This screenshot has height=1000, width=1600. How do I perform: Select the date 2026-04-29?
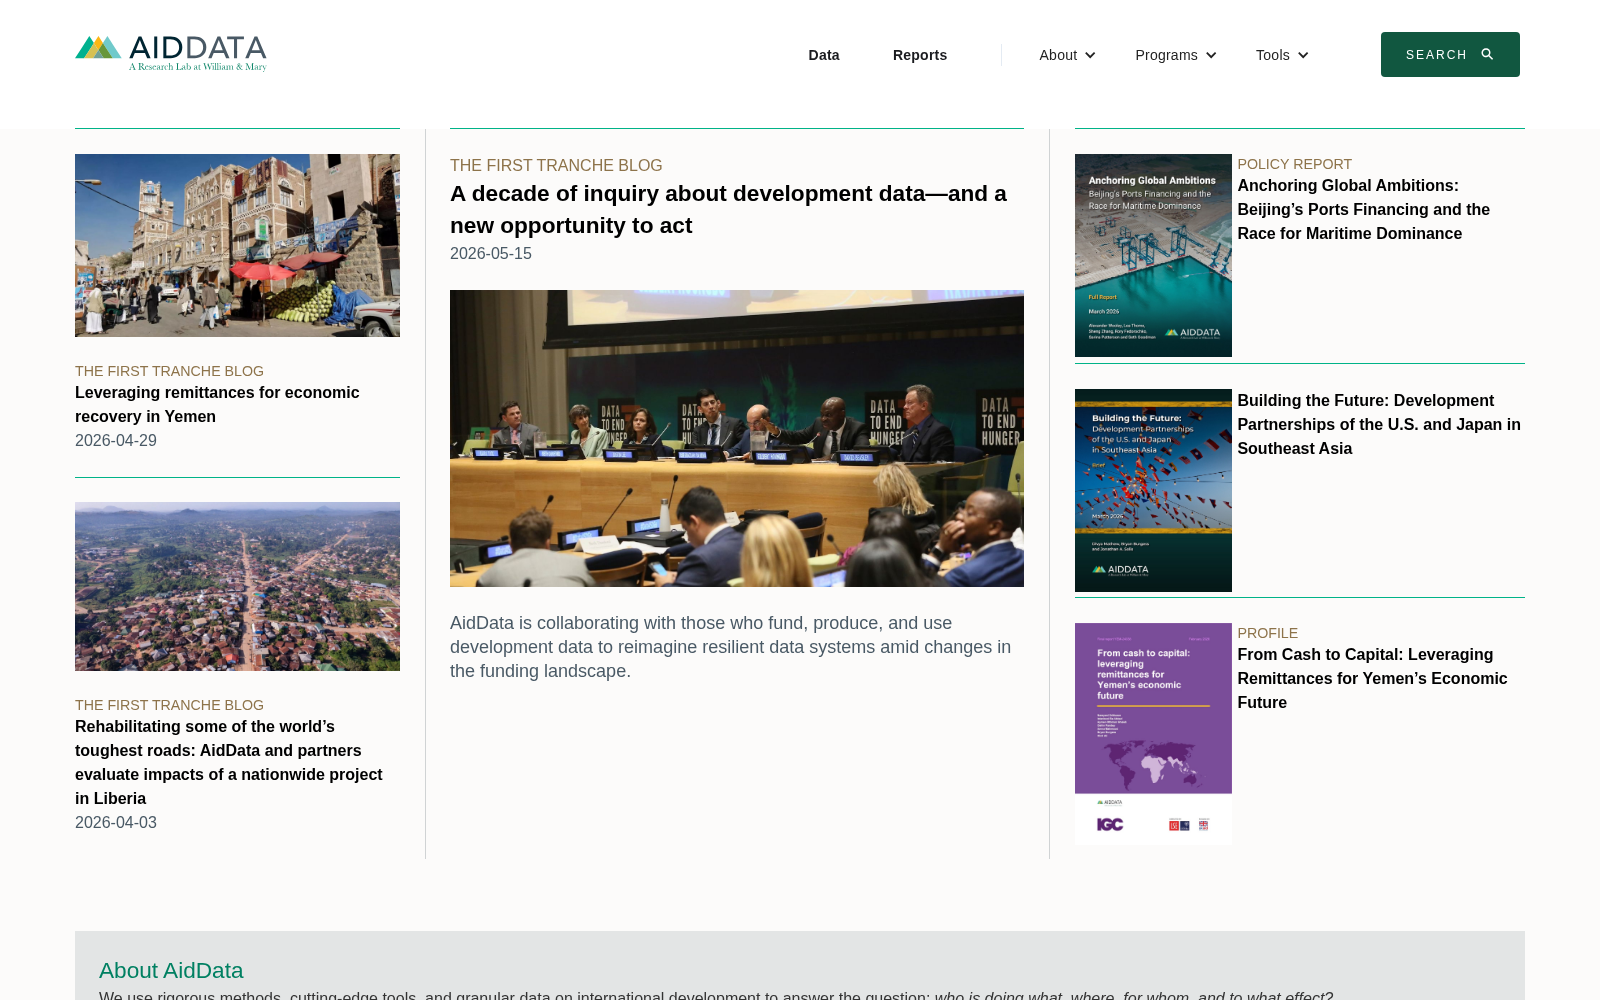pyautogui.click(x=116, y=441)
